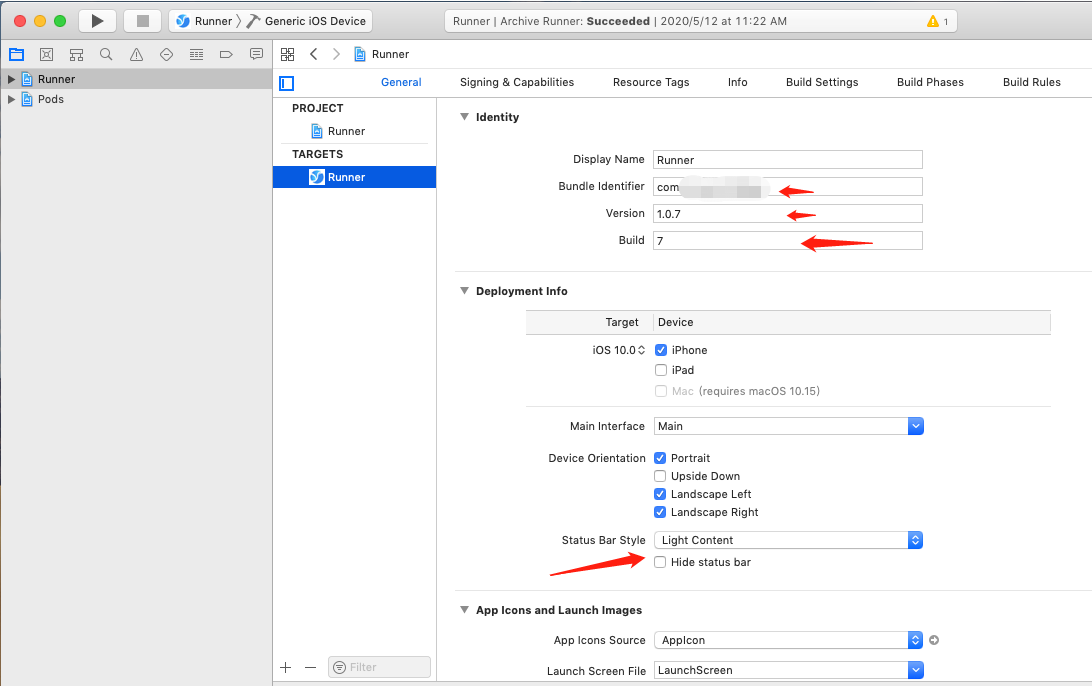Go back in editor history
This screenshot has width=1092, height=686.
[314, 54]
